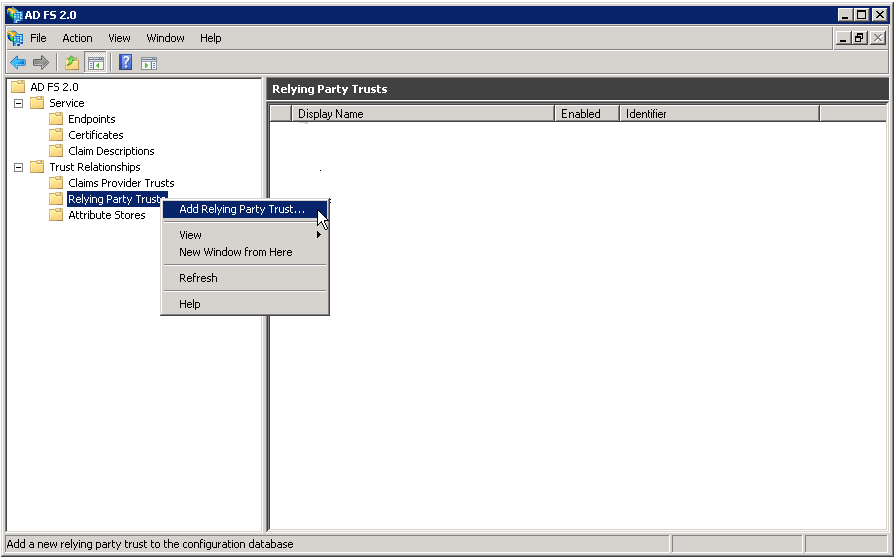Image resolution: width=896 pixels, height=560 pixels.
Task: Minimize the inner MMC child window
Action: tap(843, 38)
